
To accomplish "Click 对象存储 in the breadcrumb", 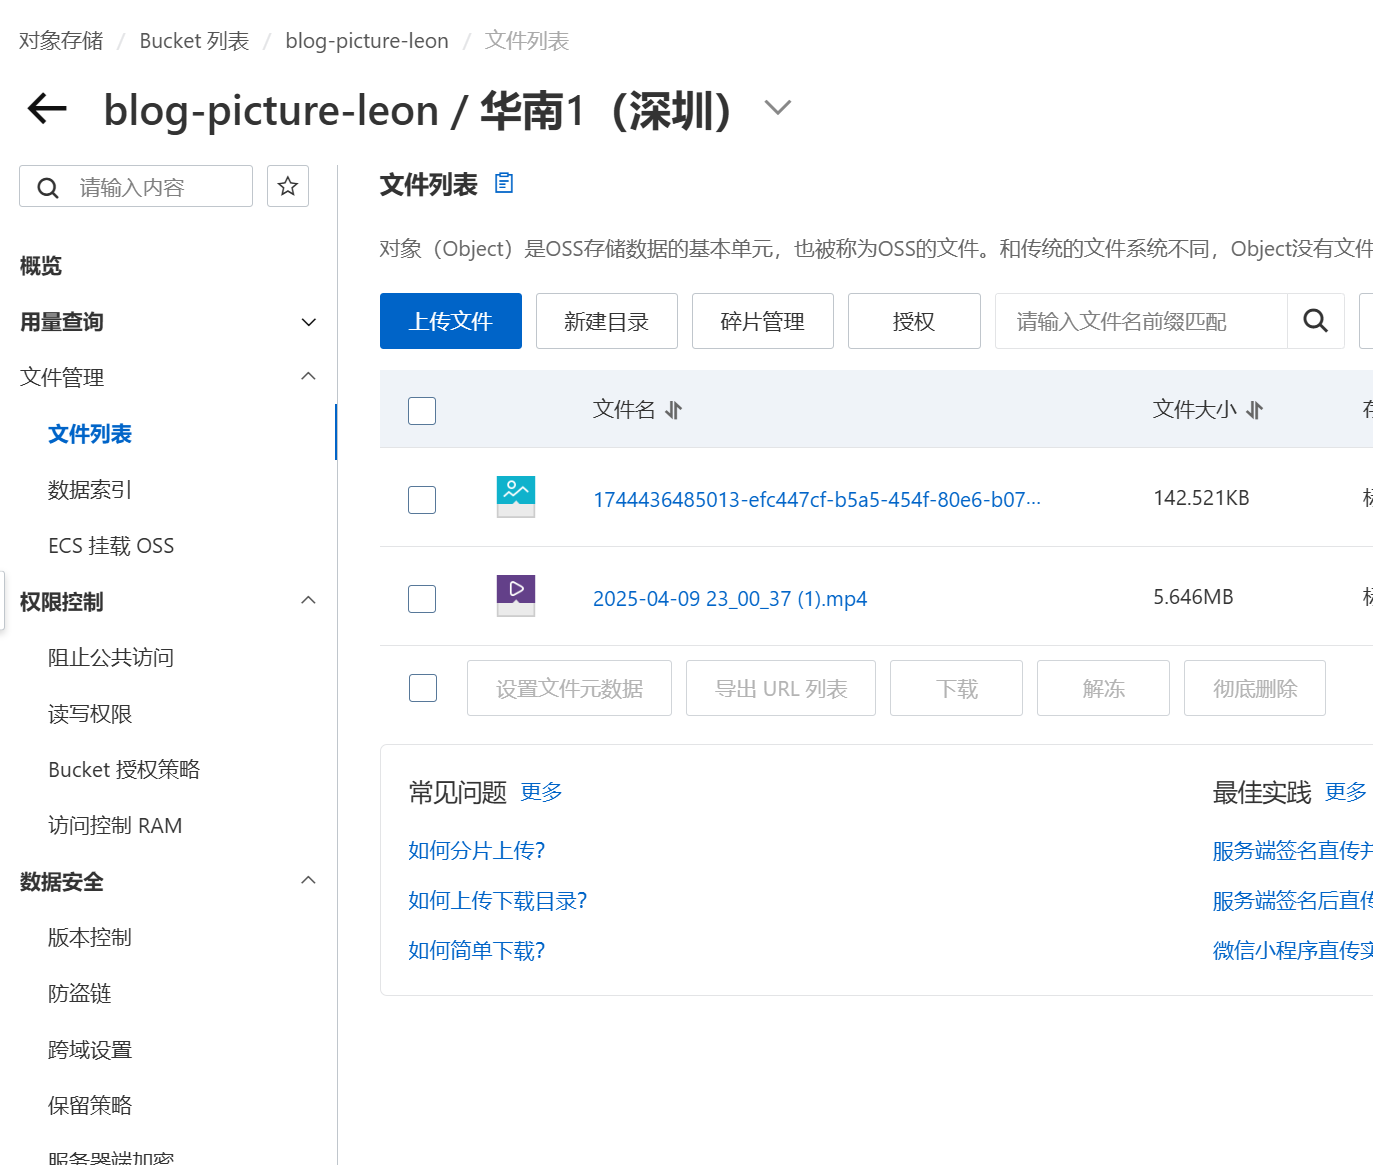I will click(x=61, y=41).
